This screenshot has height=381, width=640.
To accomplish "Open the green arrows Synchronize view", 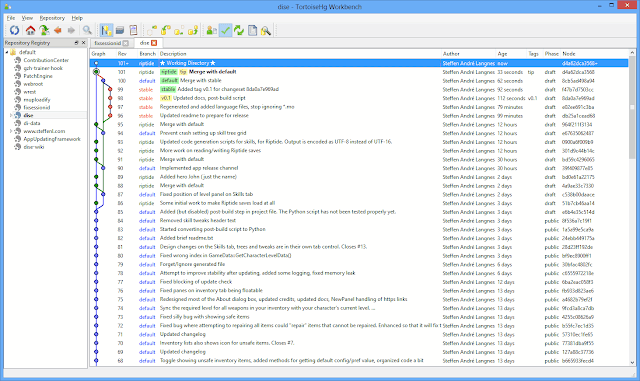I will pos(239,30).
